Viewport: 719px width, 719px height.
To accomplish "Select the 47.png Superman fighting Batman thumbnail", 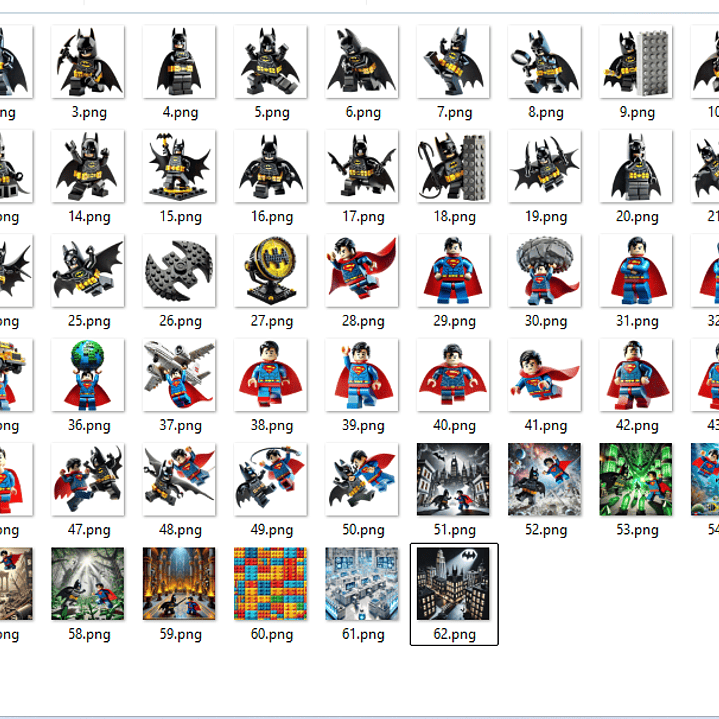I will point(88,479).
